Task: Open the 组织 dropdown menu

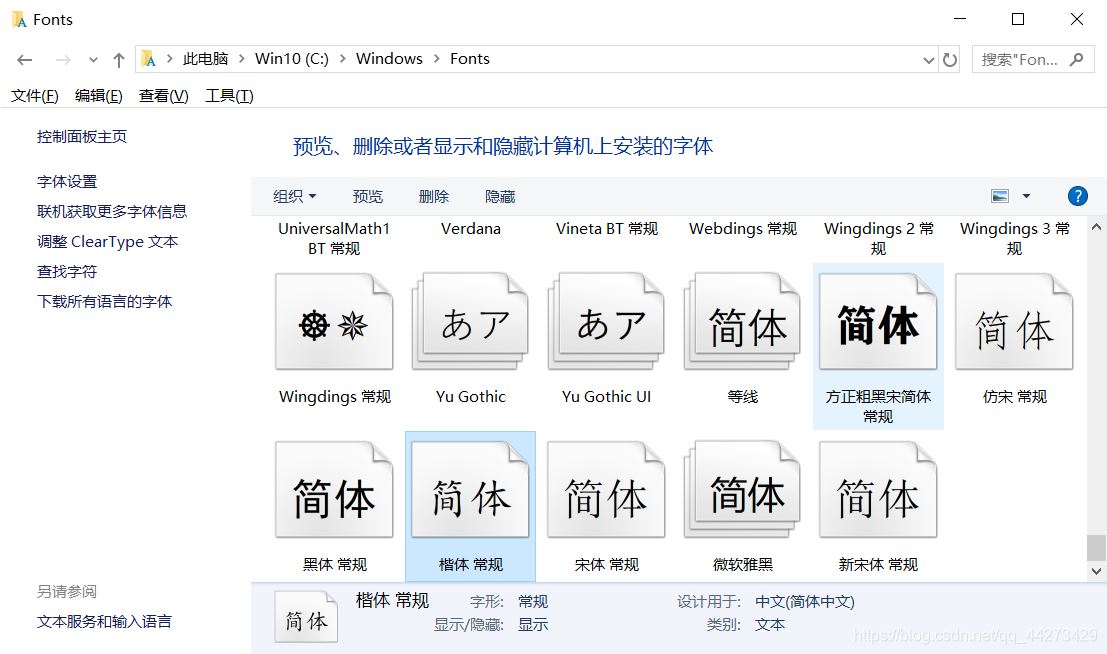Action: point(294,196)
